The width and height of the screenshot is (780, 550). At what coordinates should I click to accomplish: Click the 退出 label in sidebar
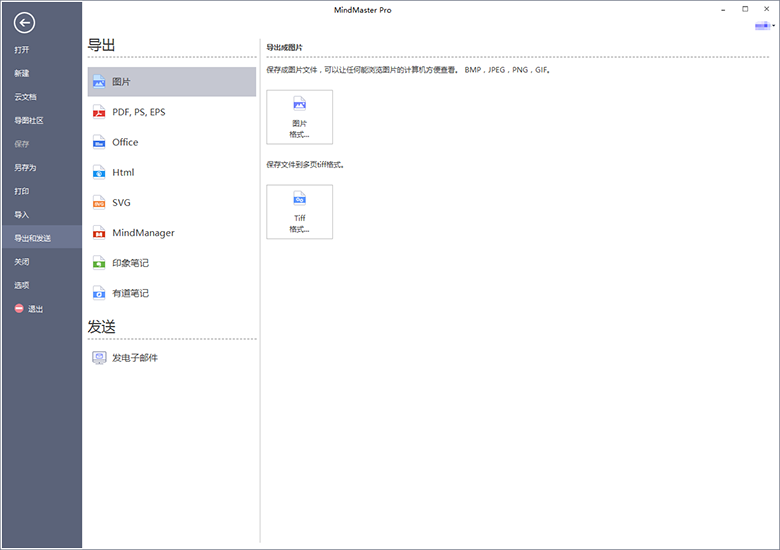coord(35,309)
